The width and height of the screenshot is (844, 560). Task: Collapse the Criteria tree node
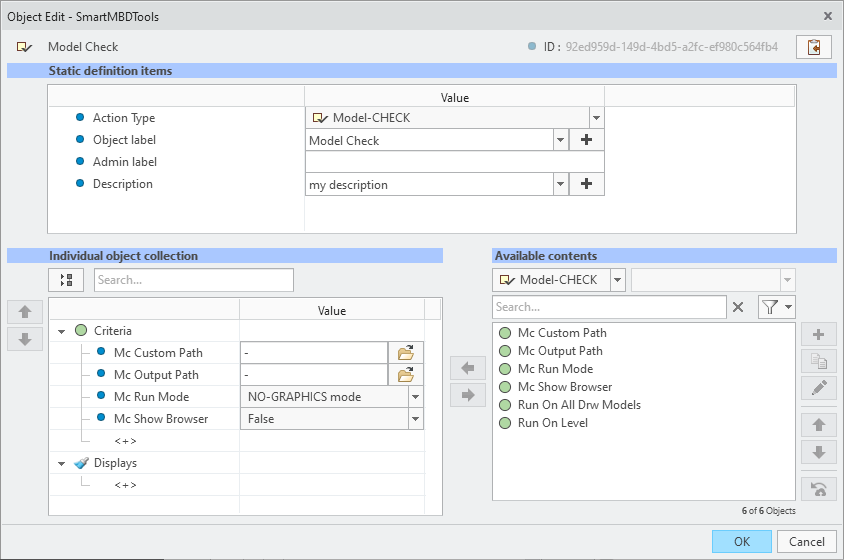point(61,331)
